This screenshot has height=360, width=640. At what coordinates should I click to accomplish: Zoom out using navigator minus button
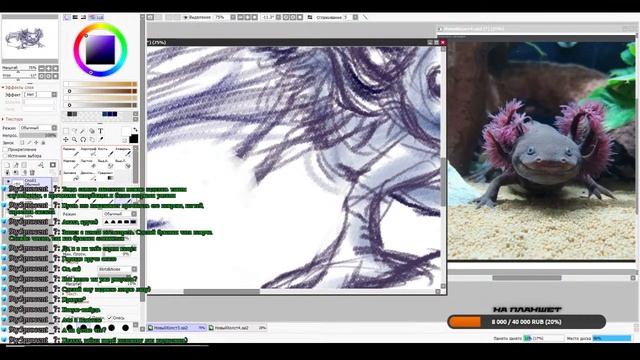(41, 68)
